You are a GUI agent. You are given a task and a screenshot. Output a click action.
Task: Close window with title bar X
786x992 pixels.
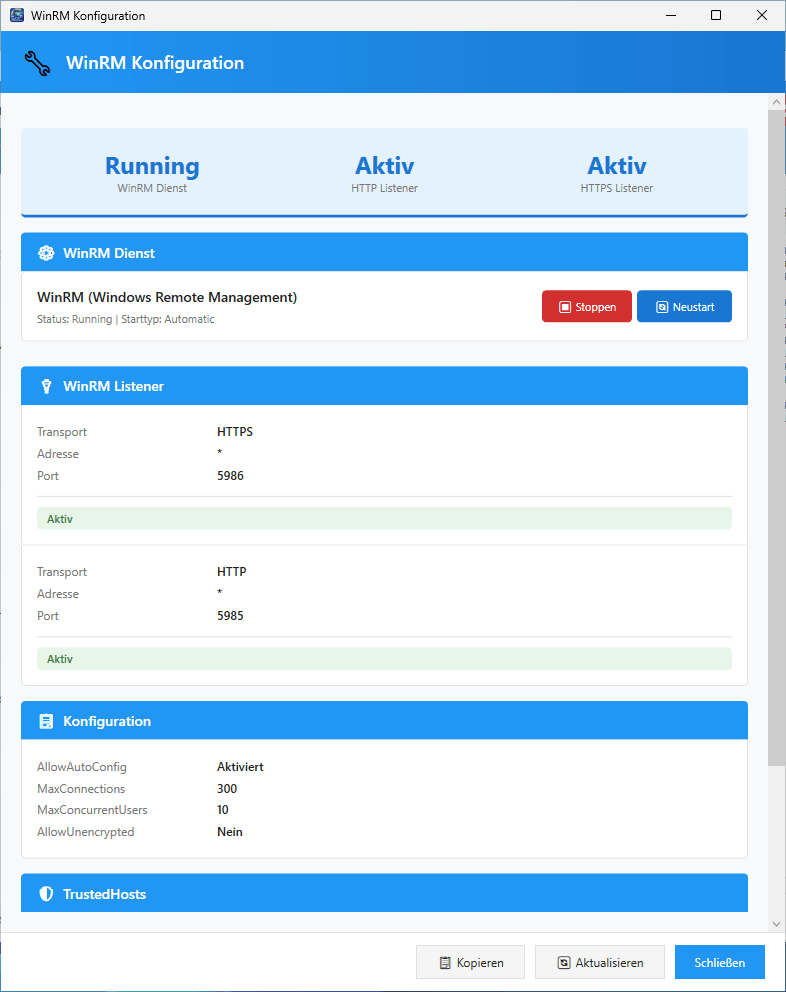[762, 15]
